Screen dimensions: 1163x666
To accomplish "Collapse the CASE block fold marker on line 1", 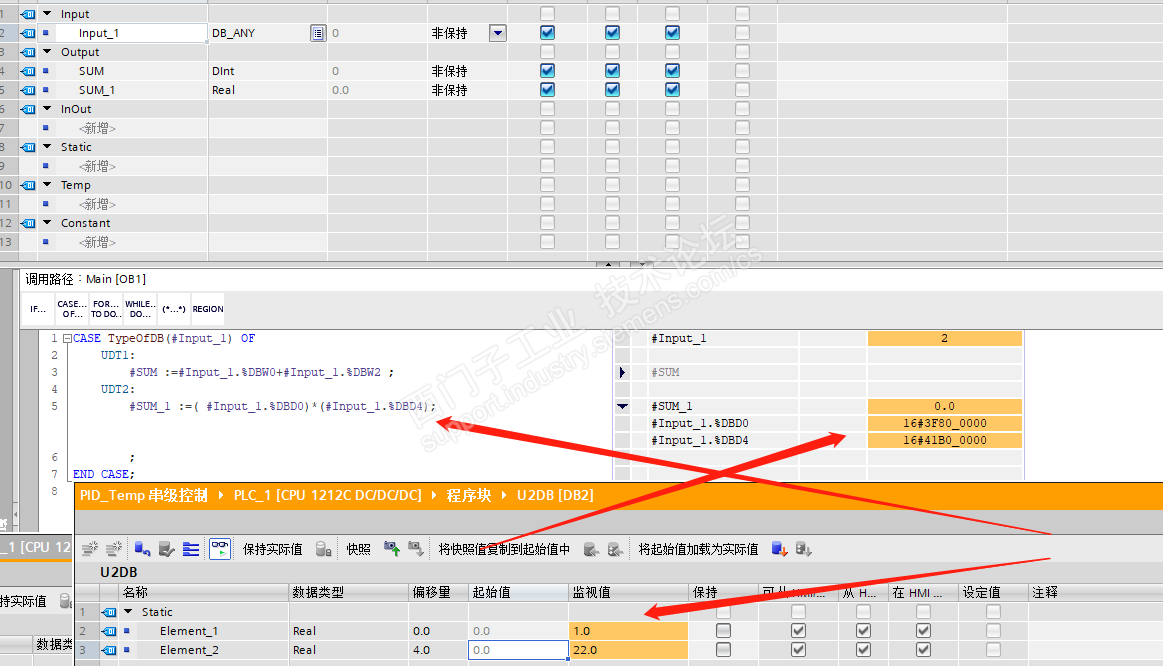I will (x=67, y=338).
